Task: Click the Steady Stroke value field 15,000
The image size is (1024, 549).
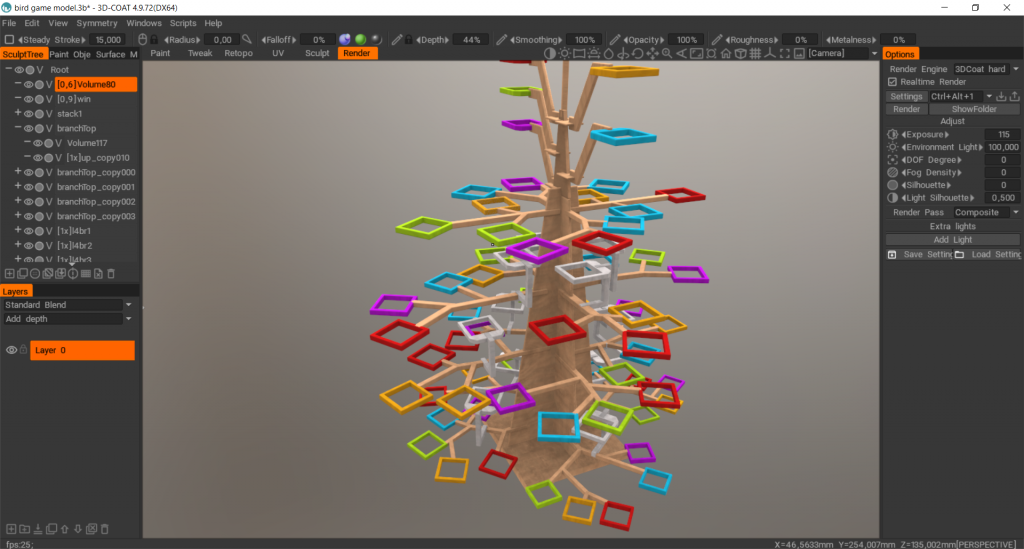Action: (108, 40)
